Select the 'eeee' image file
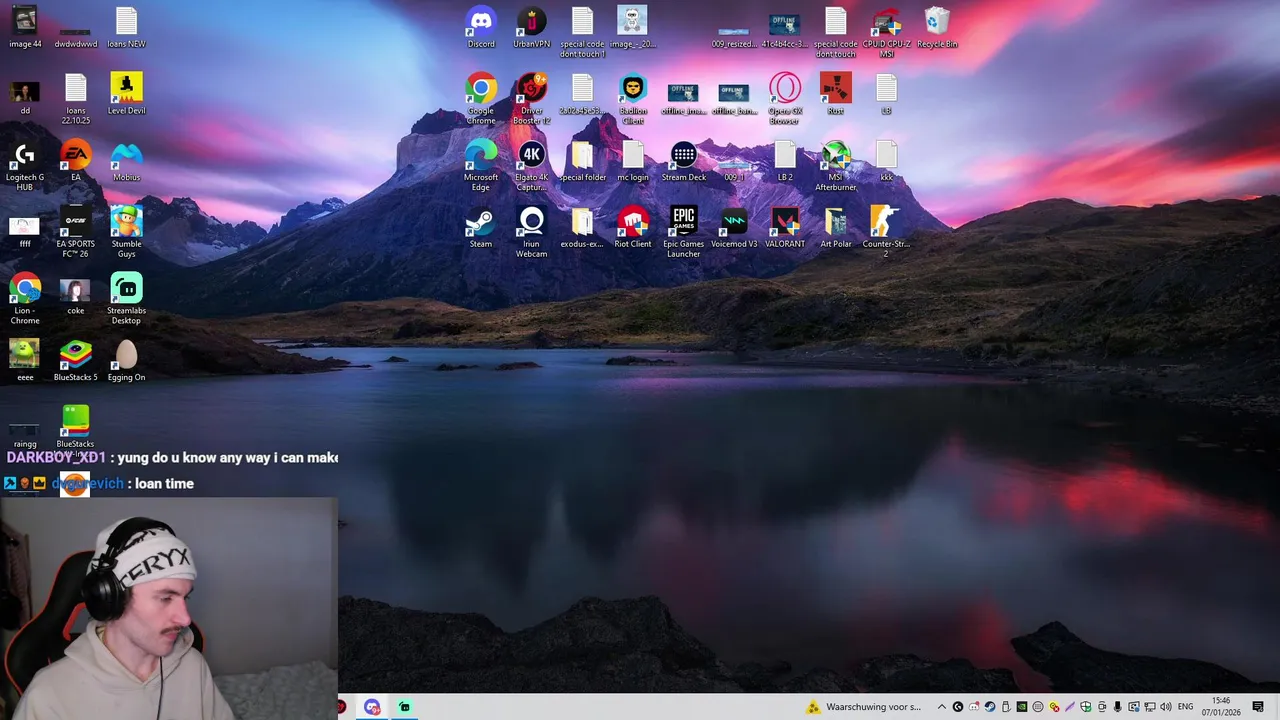The image size is (1280, 720). pyautogui.click(x=25, y=361)
